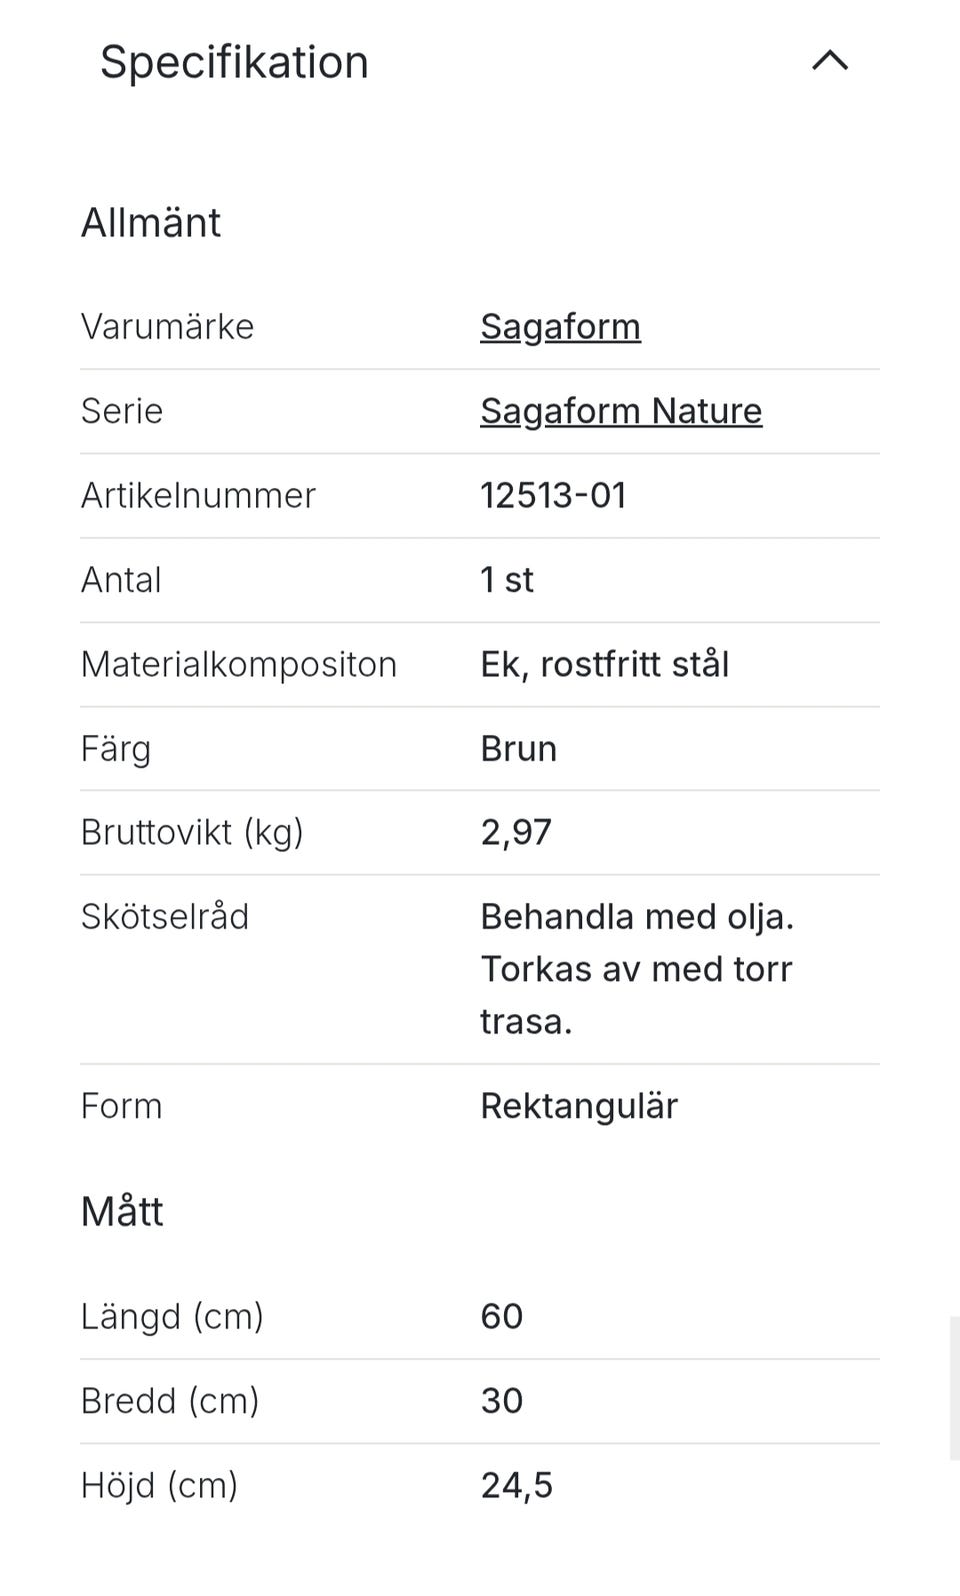
Task: Select article number 12513-01
Action: (x=553, y=496)
